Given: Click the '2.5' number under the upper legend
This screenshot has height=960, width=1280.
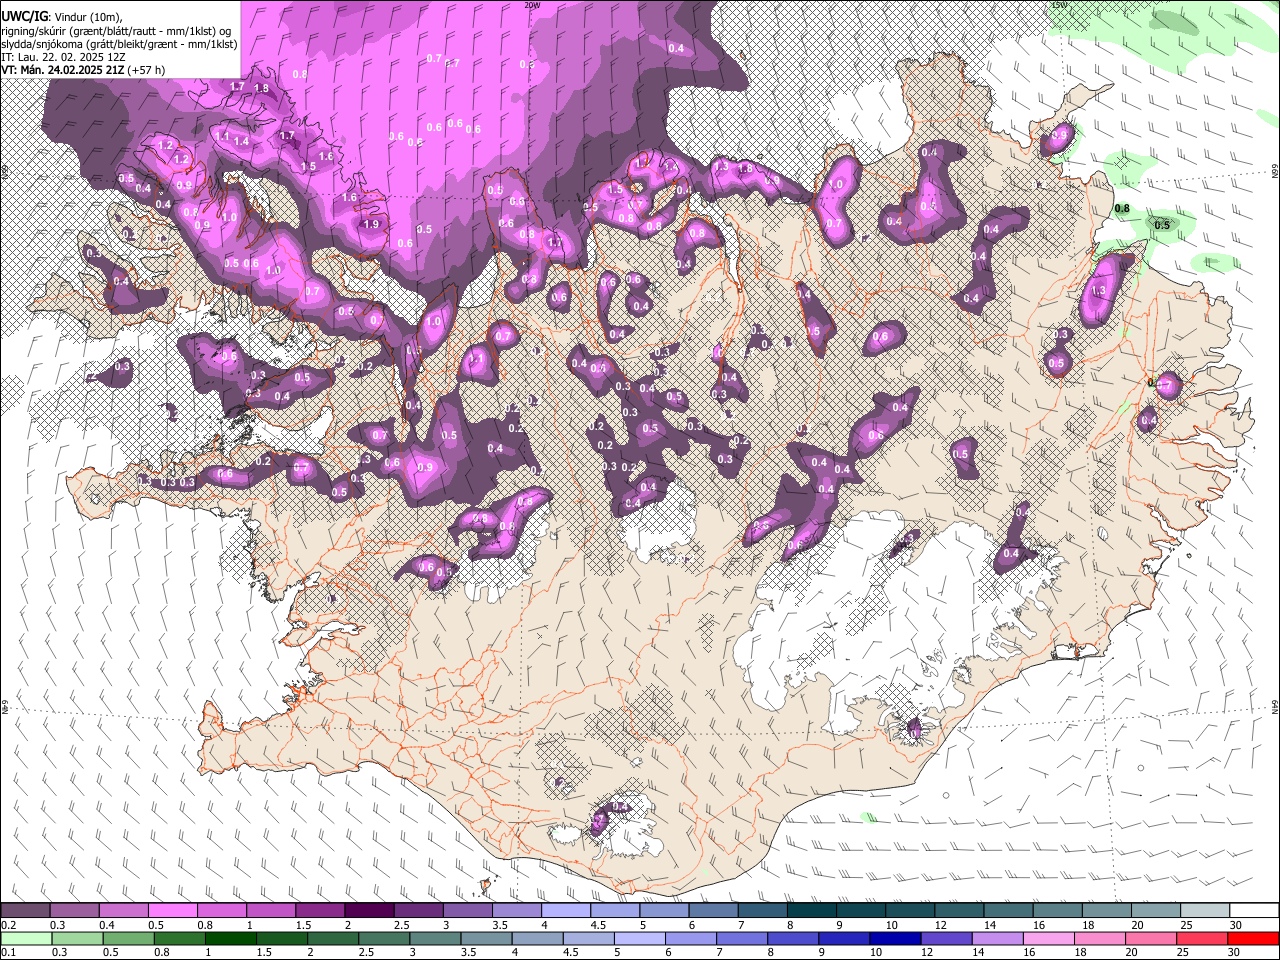Looking at the screenshot, I should point(401,926).
